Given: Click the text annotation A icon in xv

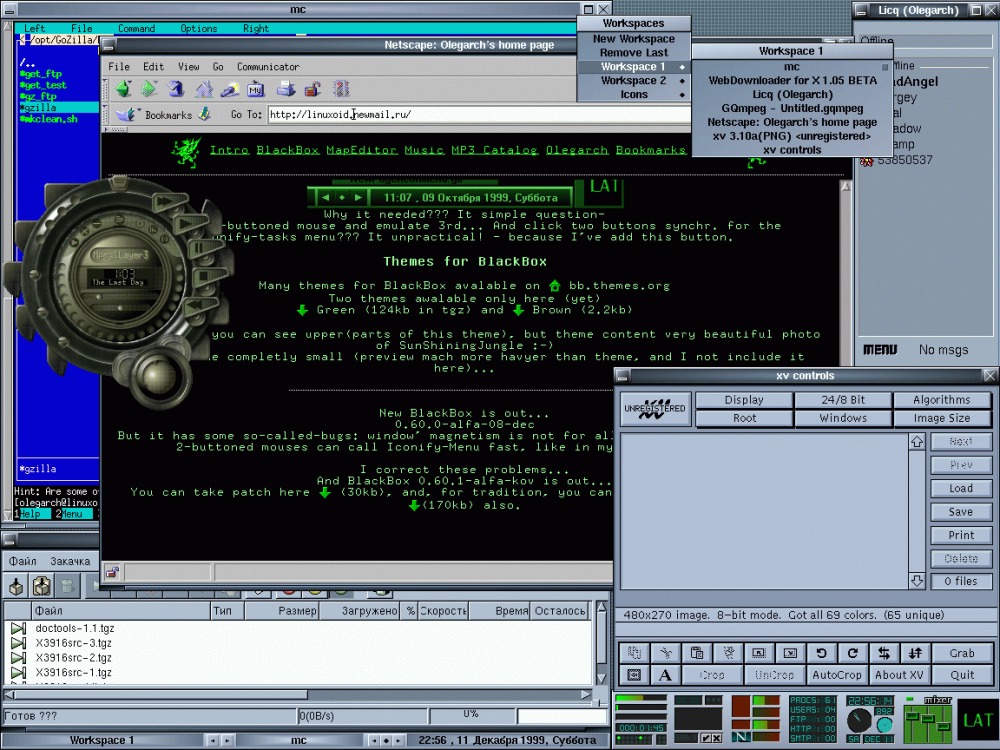Looking at the screenshot, I should click(665, 675).
